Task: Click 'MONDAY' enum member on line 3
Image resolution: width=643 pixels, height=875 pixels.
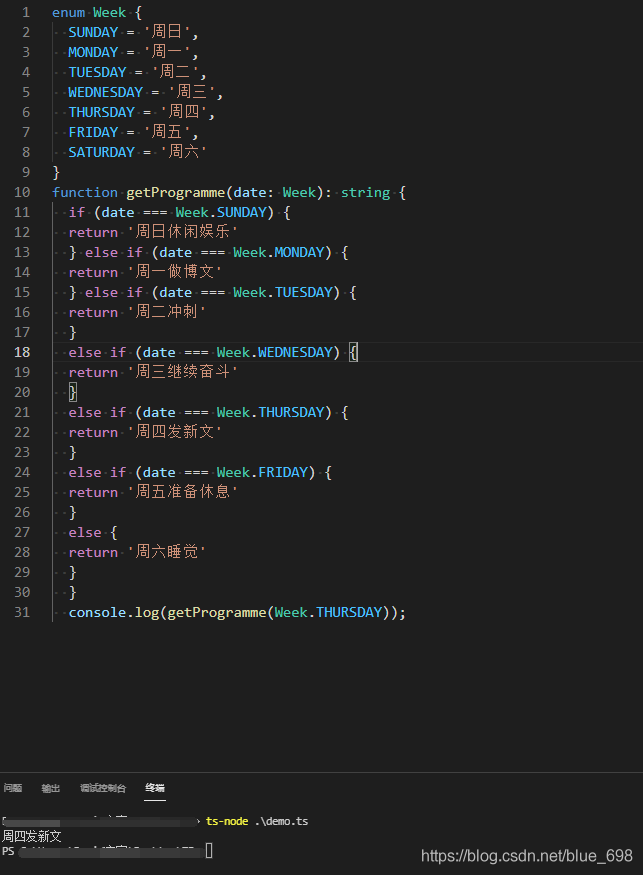Action: click(93, 52)
